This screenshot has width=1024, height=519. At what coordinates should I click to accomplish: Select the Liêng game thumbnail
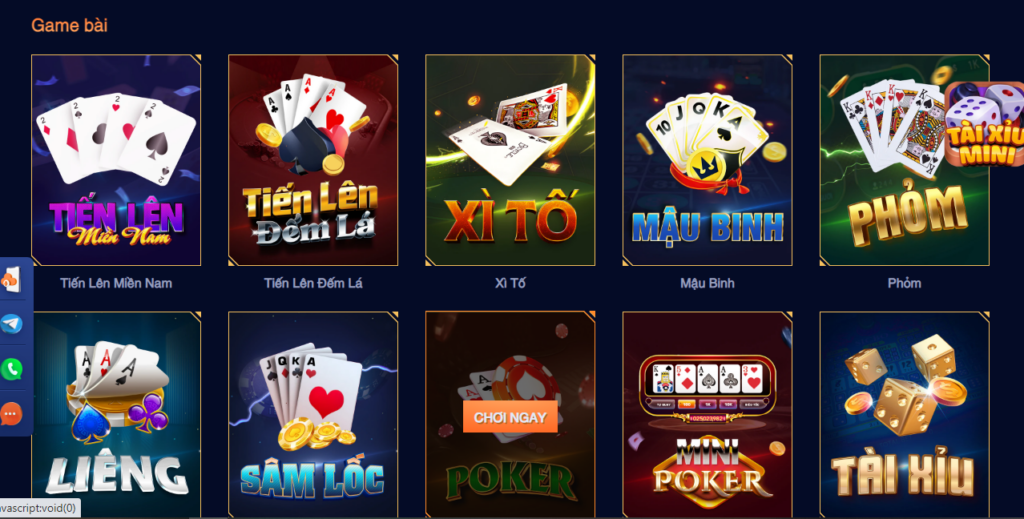point(116,415)
